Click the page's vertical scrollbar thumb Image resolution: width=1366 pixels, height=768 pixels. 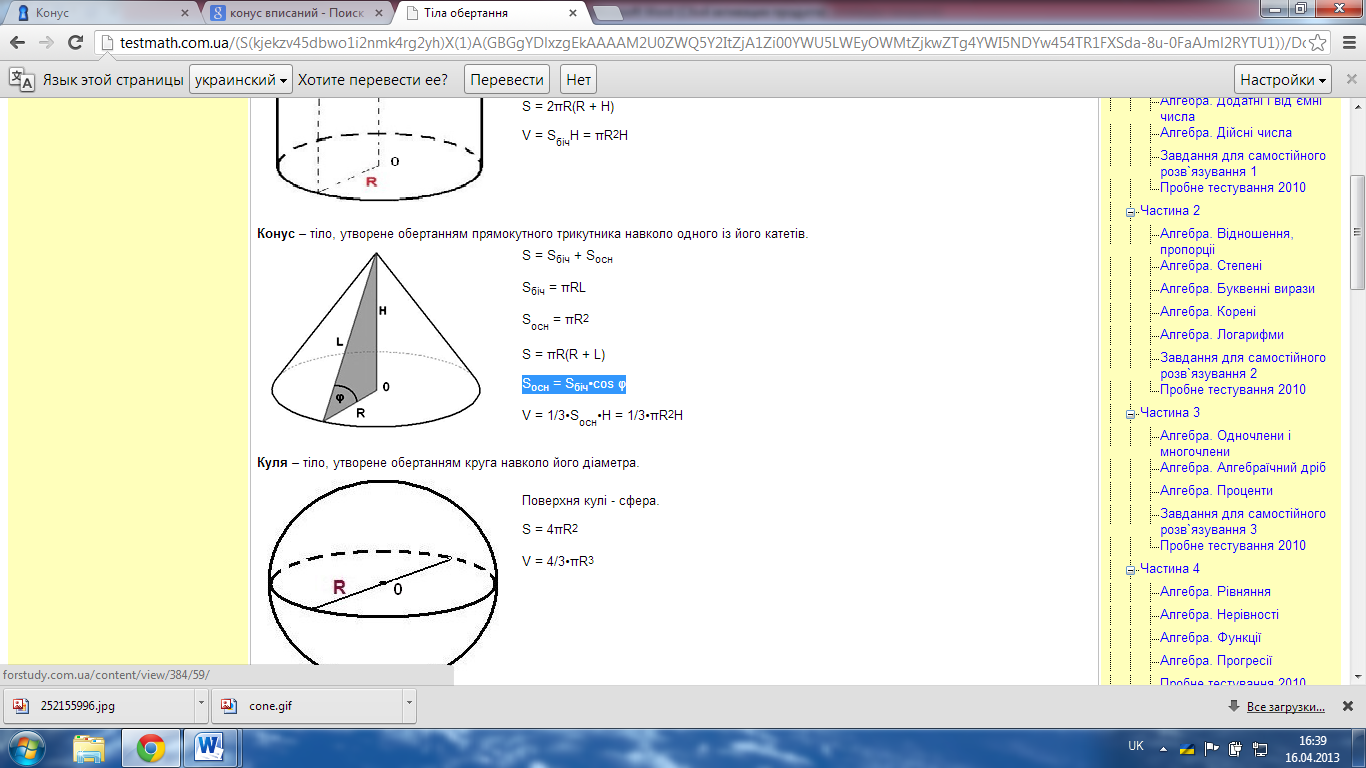[1357, 231]
